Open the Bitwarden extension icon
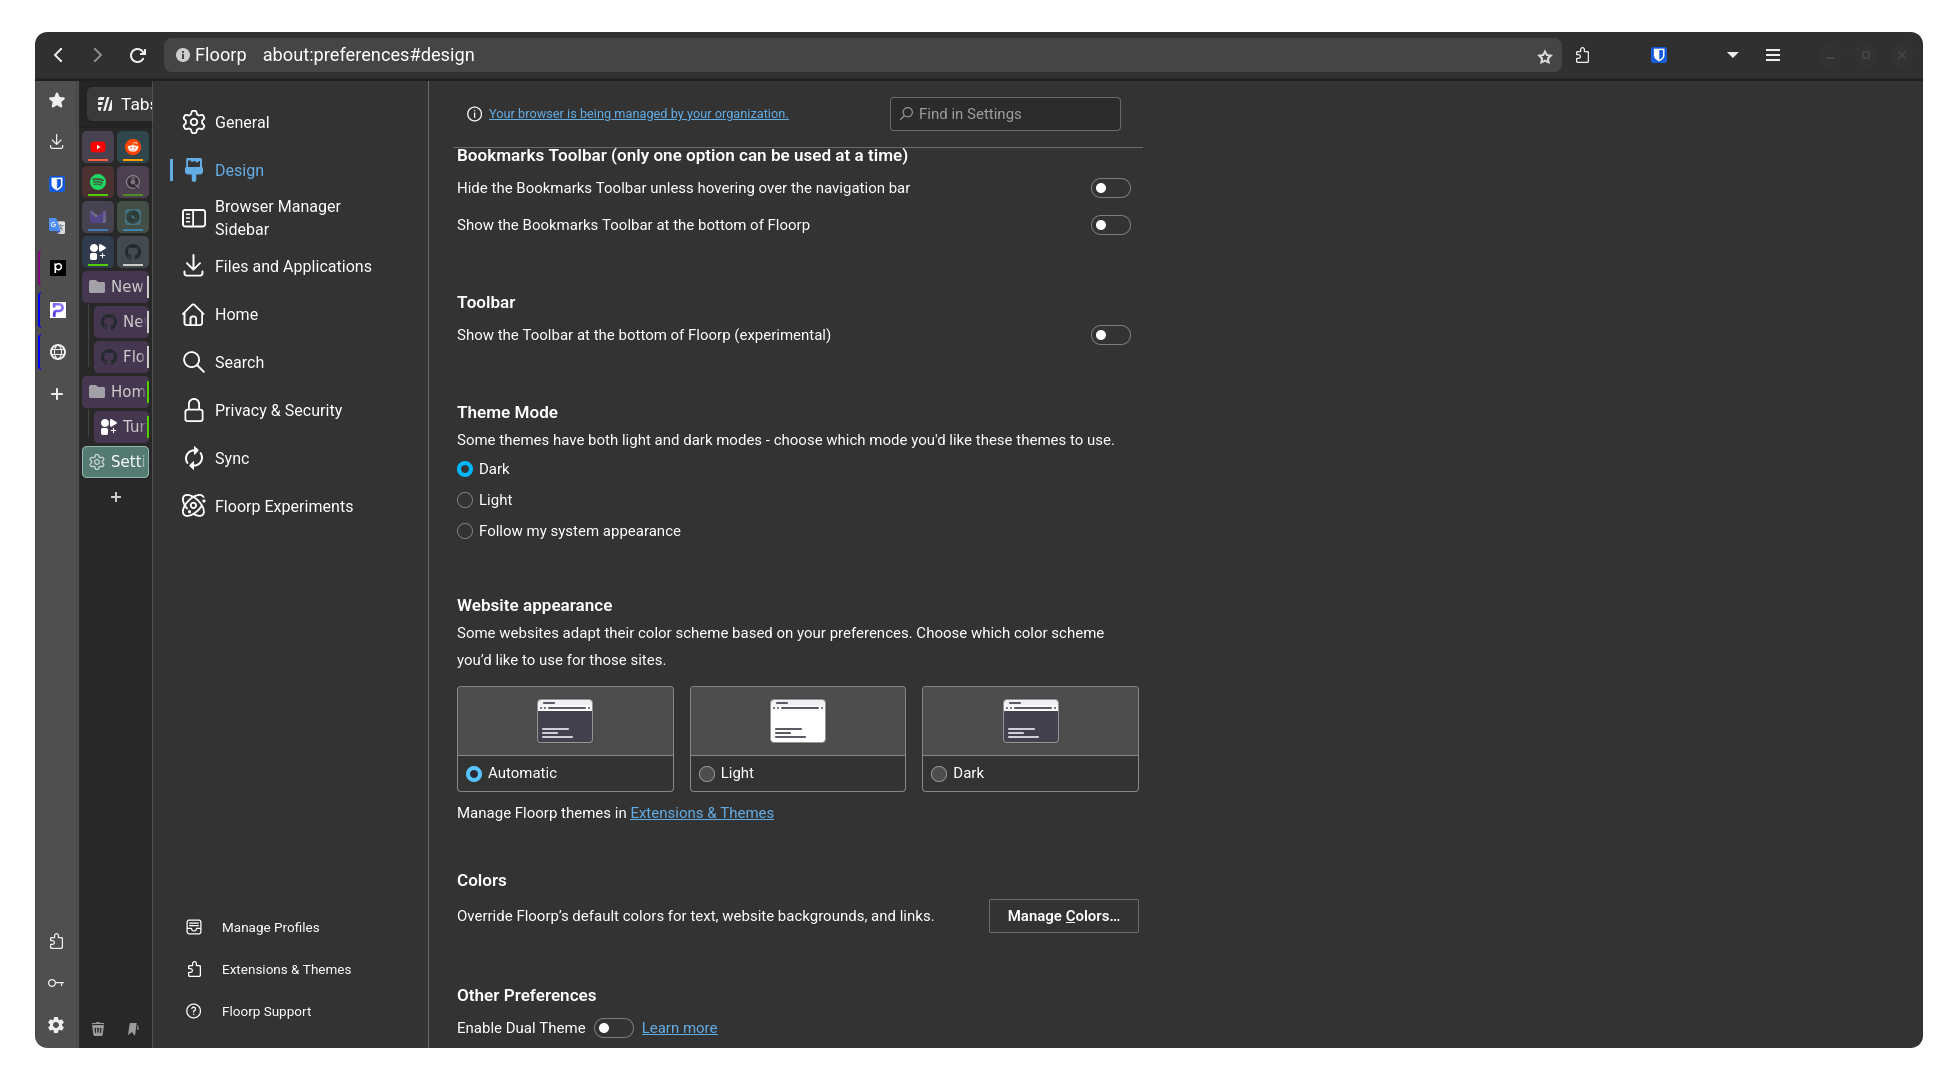 point(1659,55)
